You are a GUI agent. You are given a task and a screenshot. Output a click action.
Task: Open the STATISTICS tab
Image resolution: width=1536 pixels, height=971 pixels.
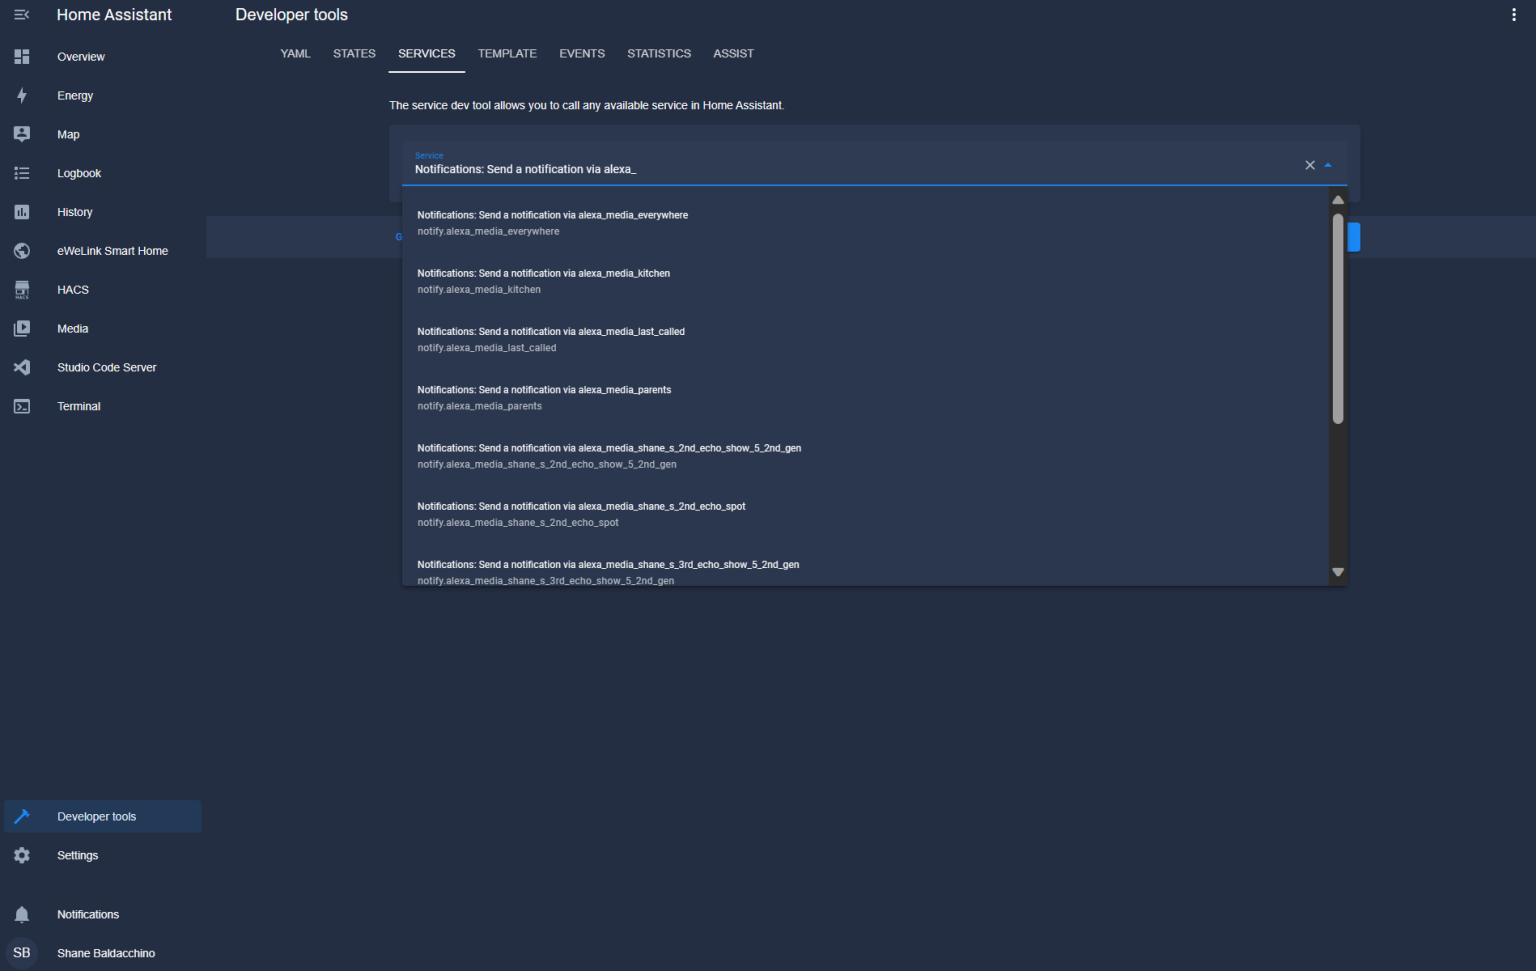coord(659,54)
